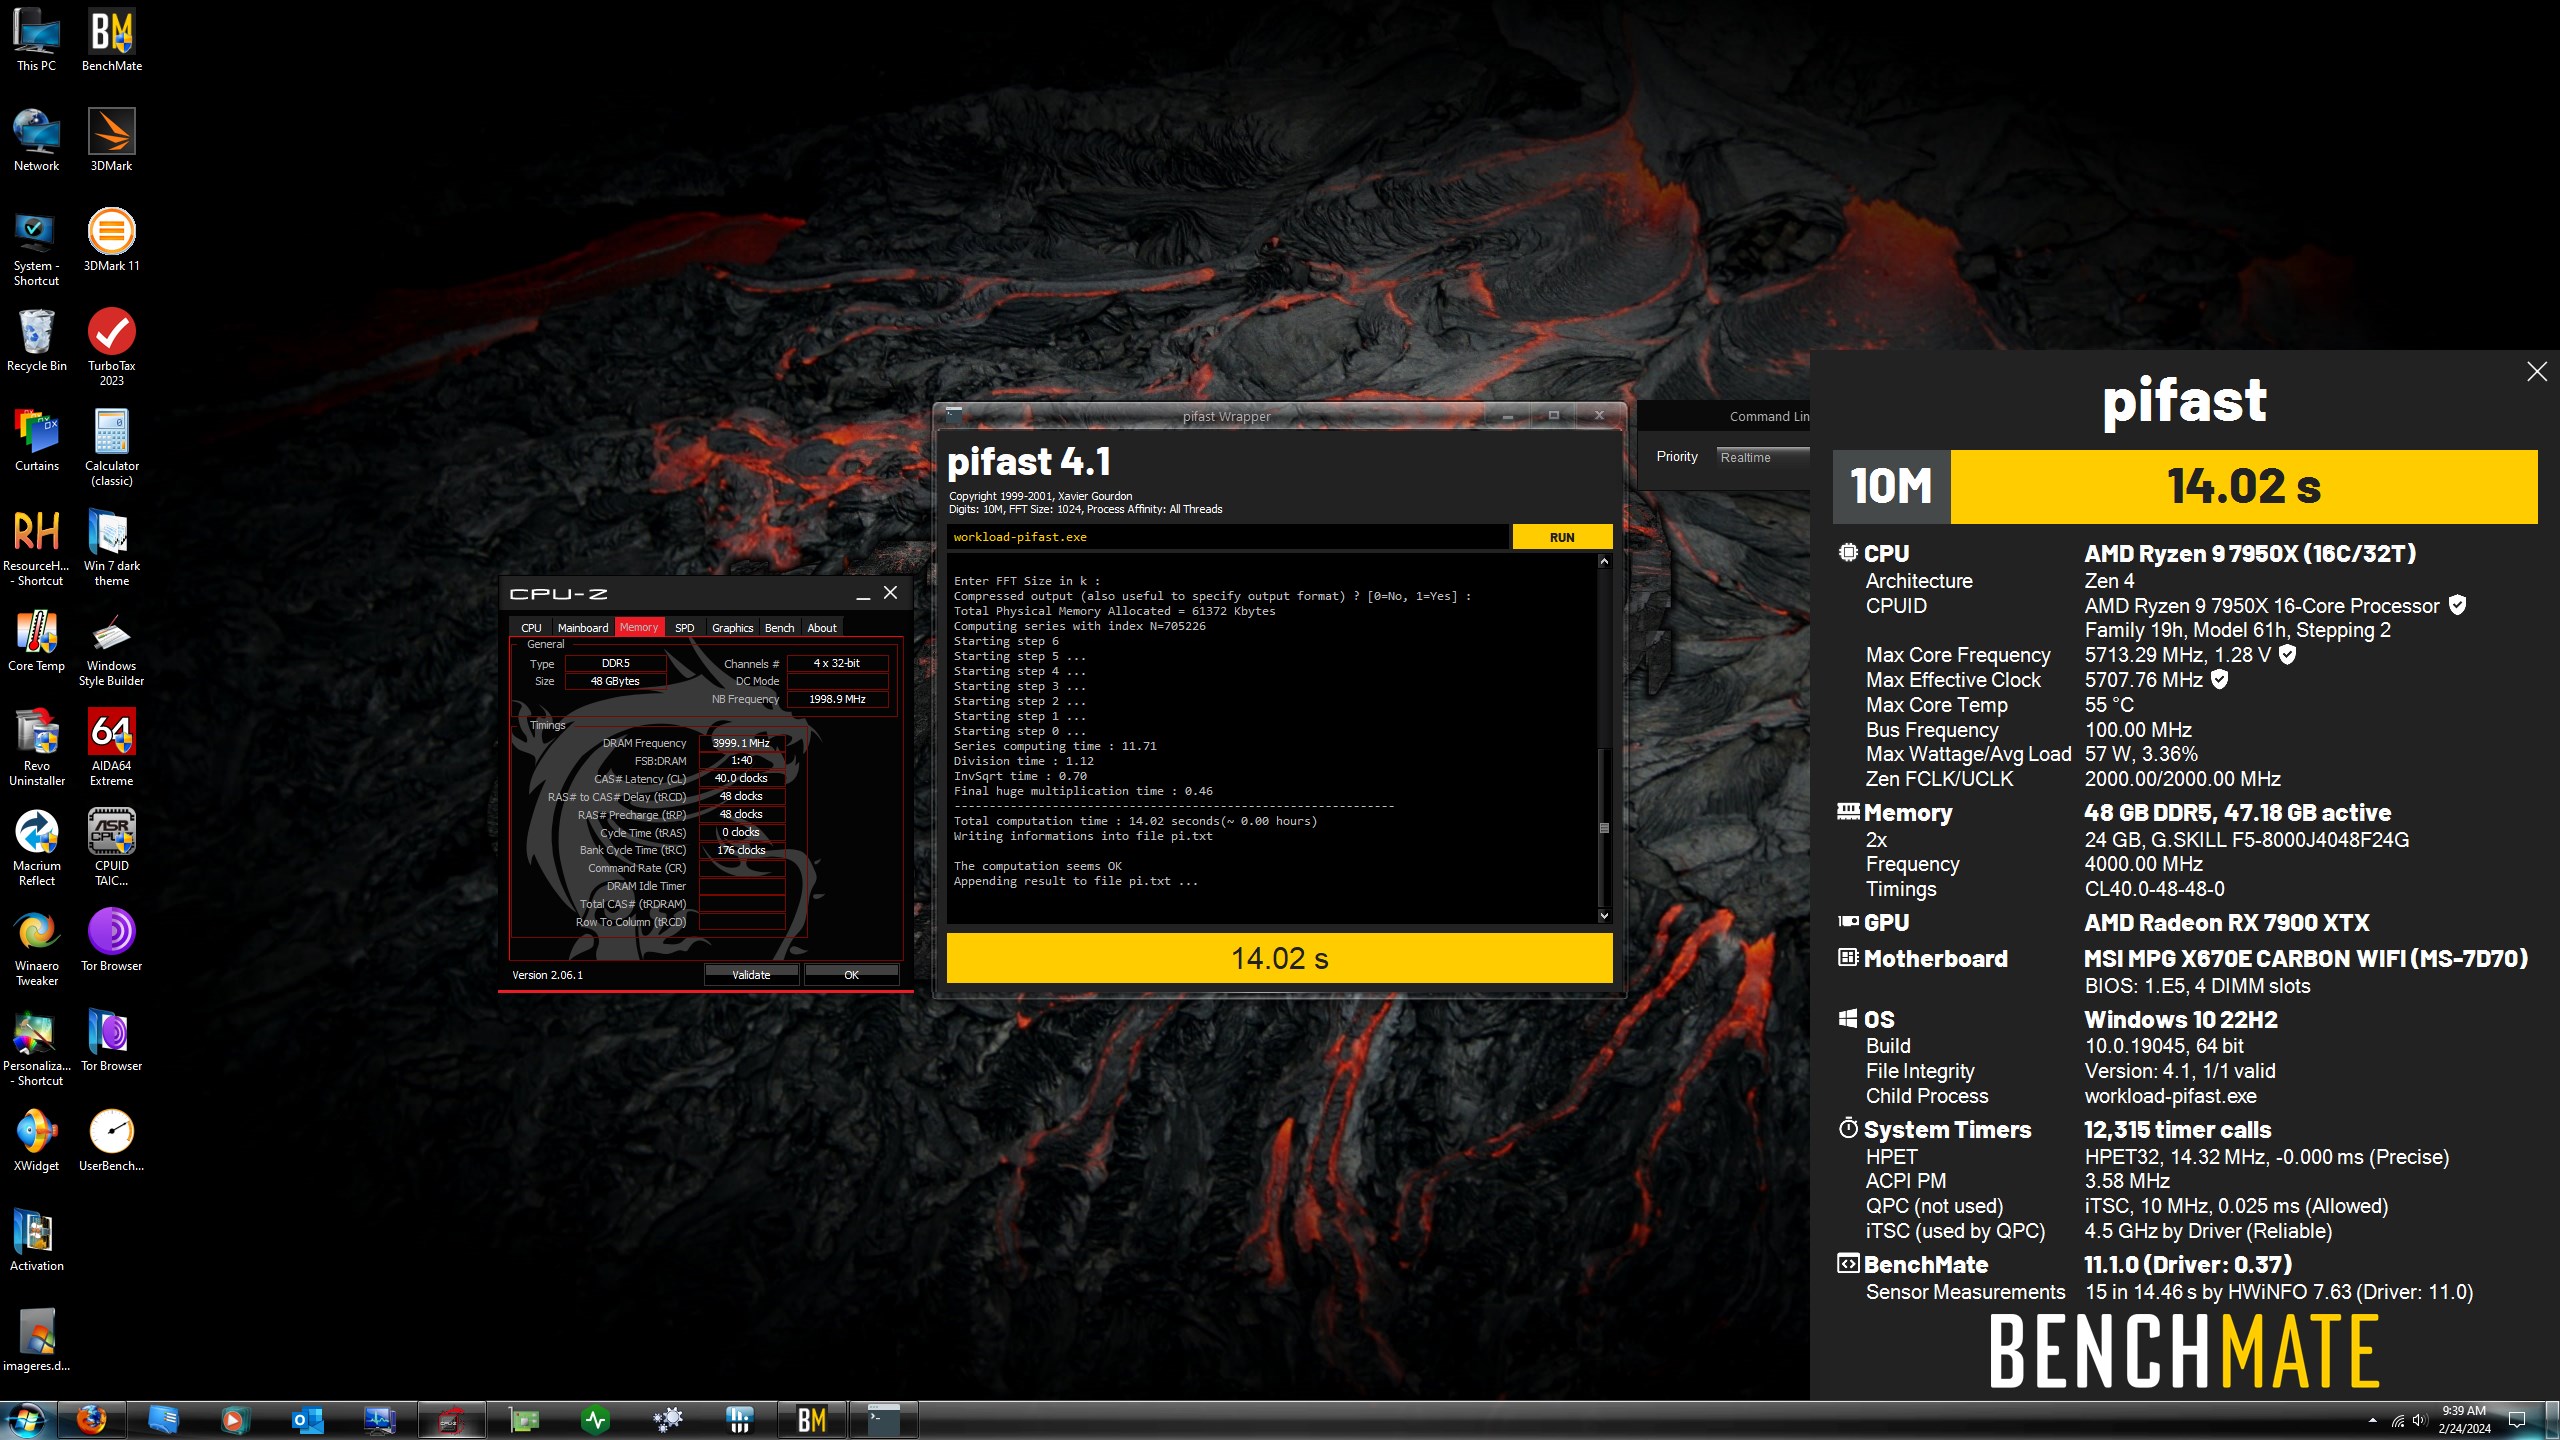2560x1440 pixels.
Task: Click the yellow RUN button in pifast Wrapper
Action: 1562,537
